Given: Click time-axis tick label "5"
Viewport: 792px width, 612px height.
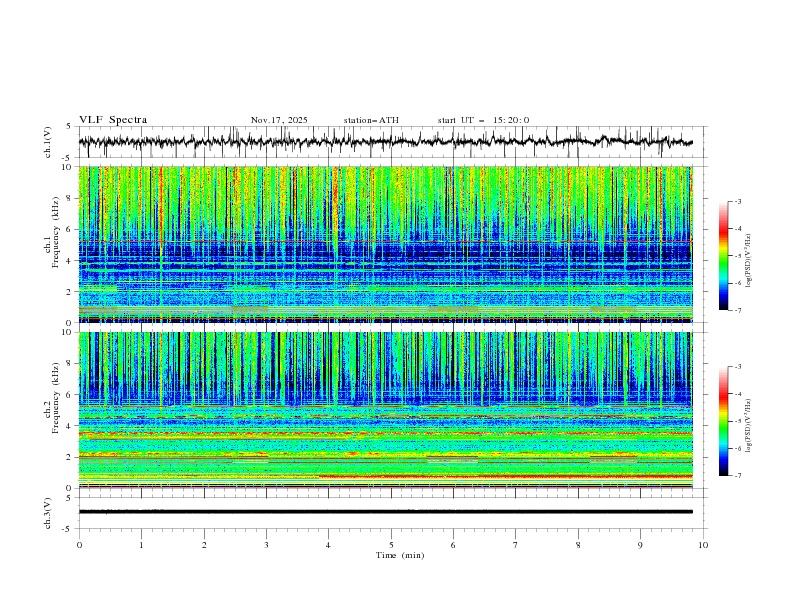Looking at the screenshot, I should click(x=391, y=545).
